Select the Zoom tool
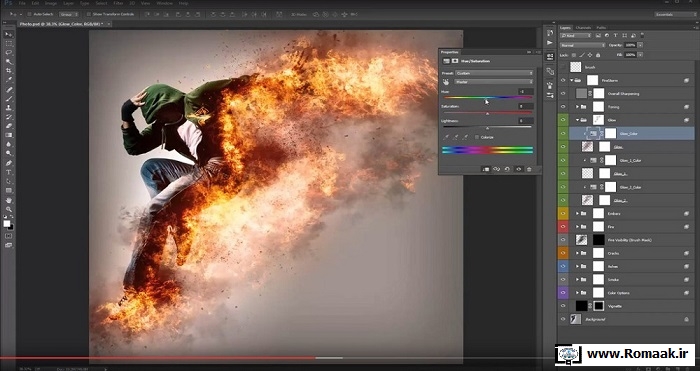 (x=8, y=209)
